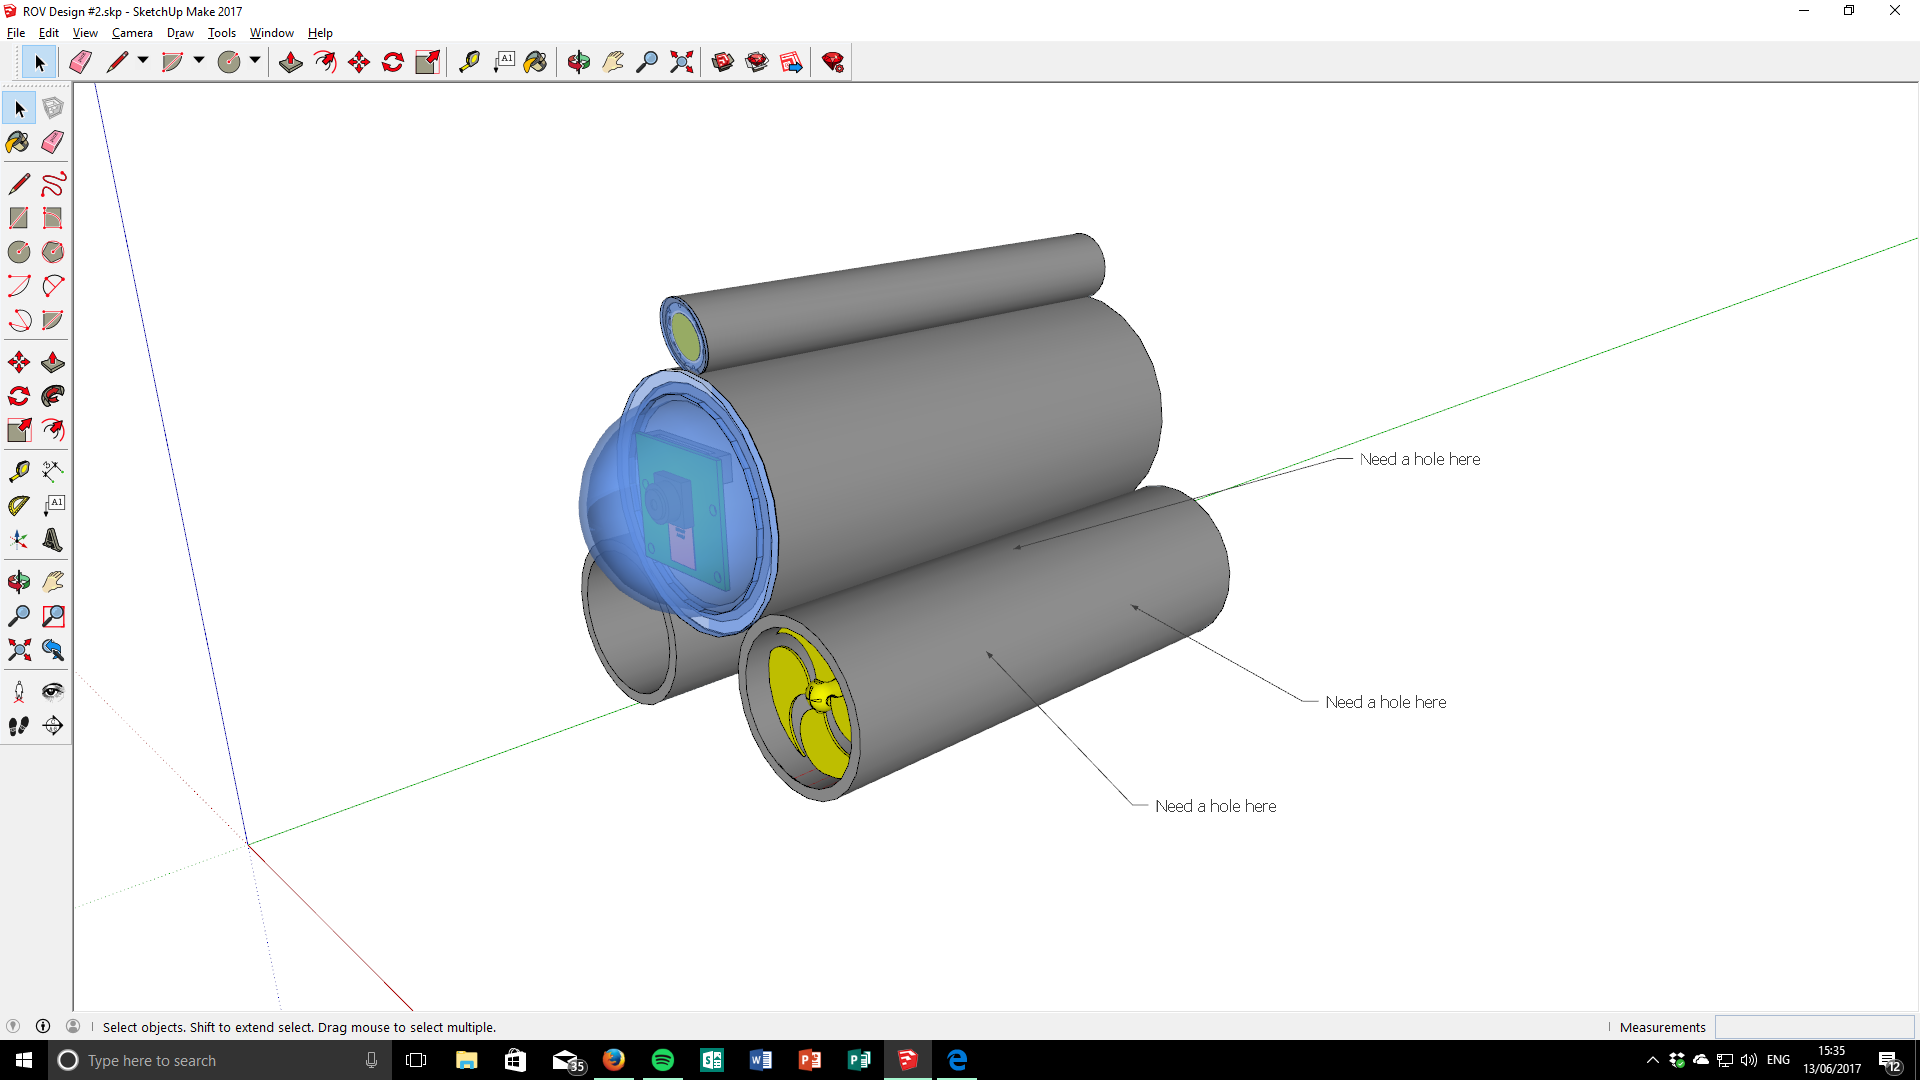The width and height of the screenshot is (1920, 1080).
Task: Open 3D Warehouse from top toolbar
Action: point(723,62)
